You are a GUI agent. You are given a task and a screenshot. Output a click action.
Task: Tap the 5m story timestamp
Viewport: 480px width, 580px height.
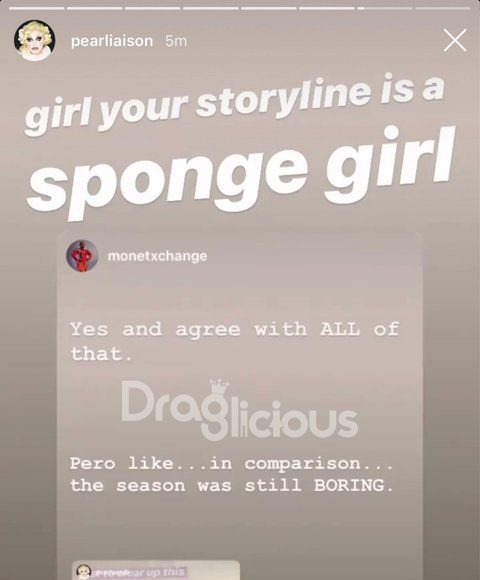176,41
